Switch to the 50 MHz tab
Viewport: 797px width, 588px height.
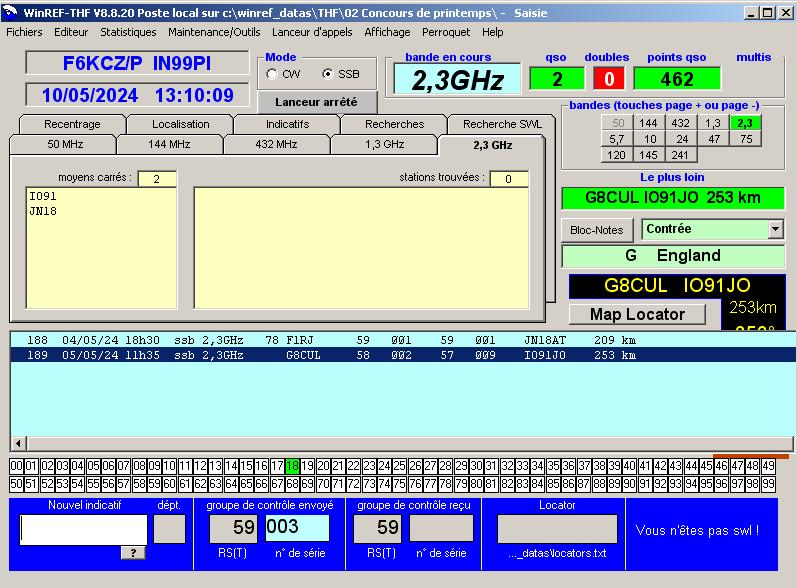(65, 144)
